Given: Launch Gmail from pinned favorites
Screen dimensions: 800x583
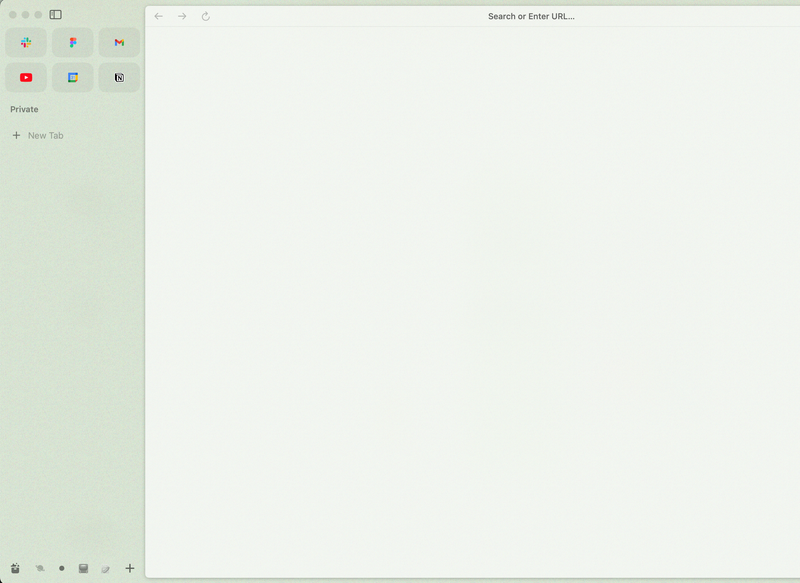Looking at the screenshot, I should pos(119,43).
